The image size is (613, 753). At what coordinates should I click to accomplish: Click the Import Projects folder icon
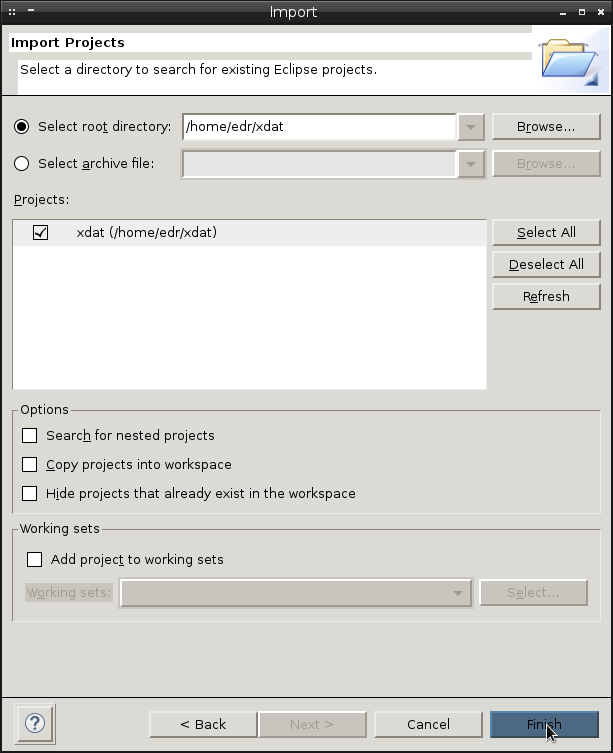(x=570, y=63)
